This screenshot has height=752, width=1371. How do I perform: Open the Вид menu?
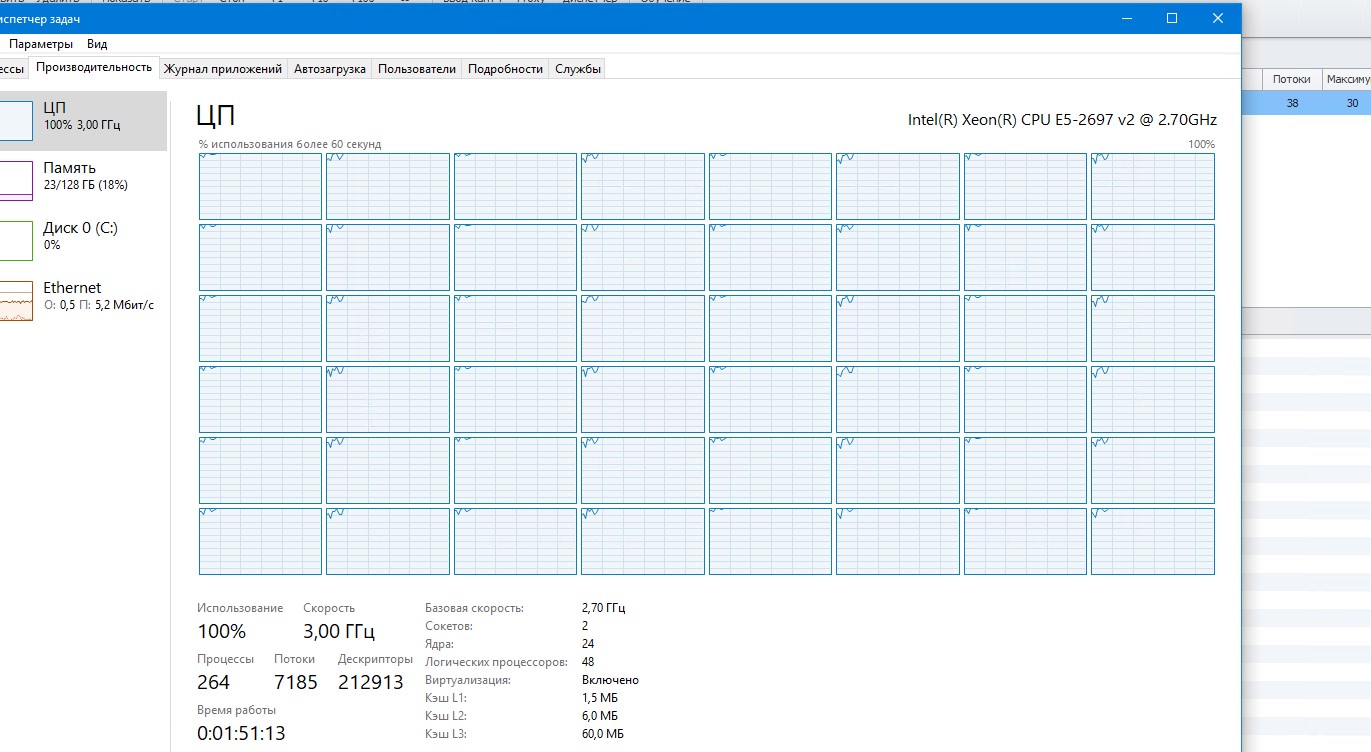[x=97, y=44]
